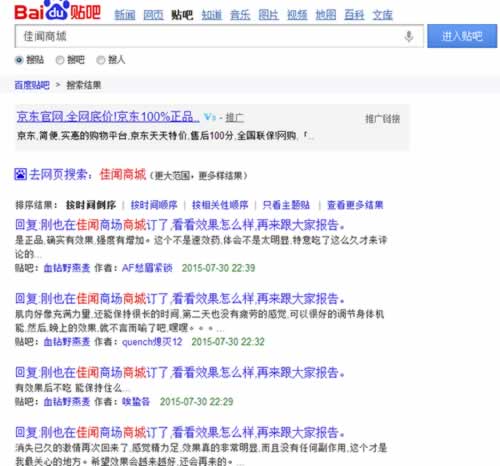Click the V3 badge in the 京东 ad
The width and height of the screenshot is (500, 466).
tap(210, 117)
